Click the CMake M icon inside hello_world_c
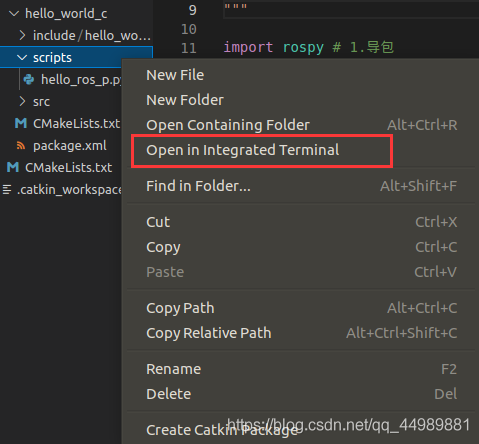The width and height of the screenshot is (479, 444). (x=21, y=123)
